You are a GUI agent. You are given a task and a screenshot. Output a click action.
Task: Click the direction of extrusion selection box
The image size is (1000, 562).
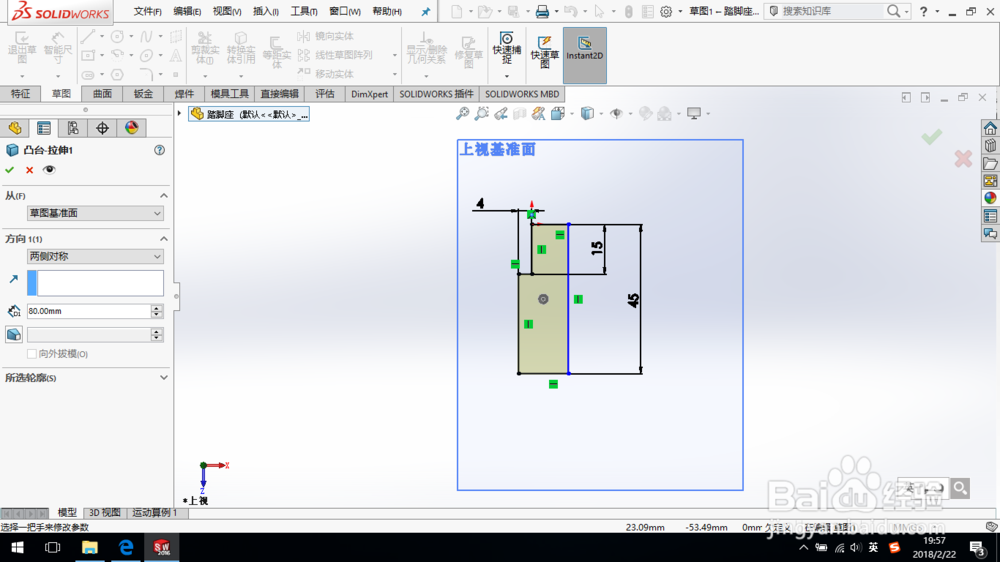click(x=95, y=283)
